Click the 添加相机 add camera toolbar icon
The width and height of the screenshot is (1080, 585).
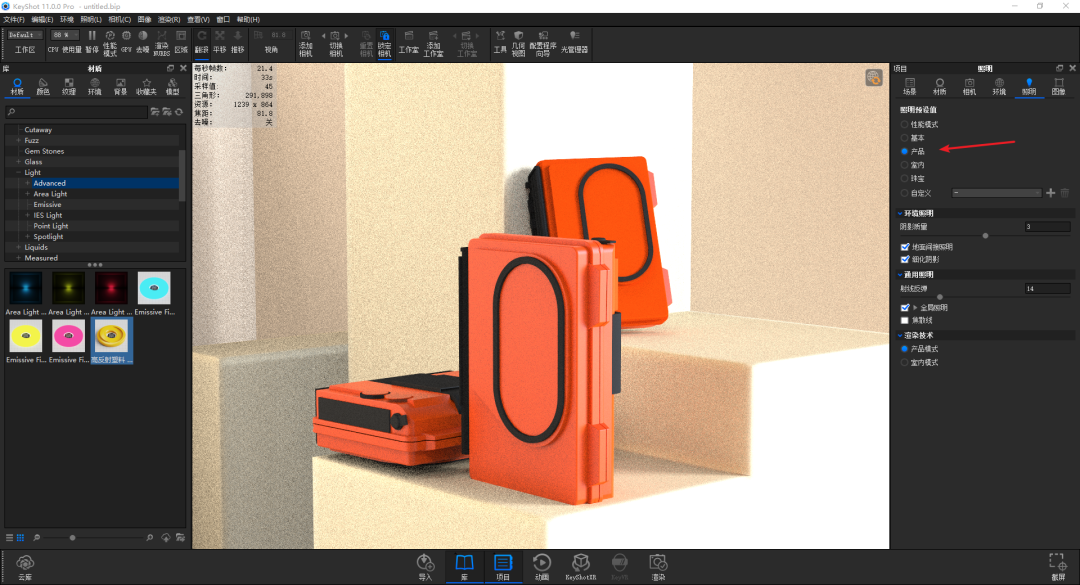coord(305,40)
